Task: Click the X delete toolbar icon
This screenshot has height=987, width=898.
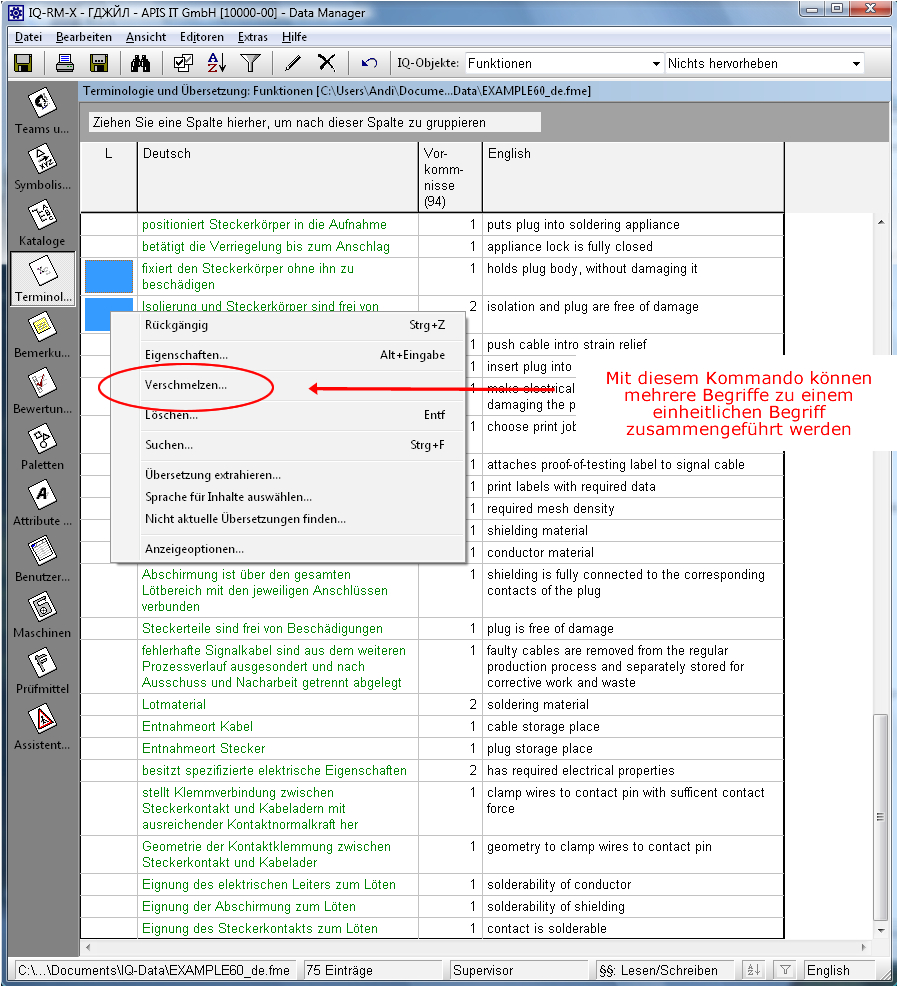Action: tap(326, 63)
